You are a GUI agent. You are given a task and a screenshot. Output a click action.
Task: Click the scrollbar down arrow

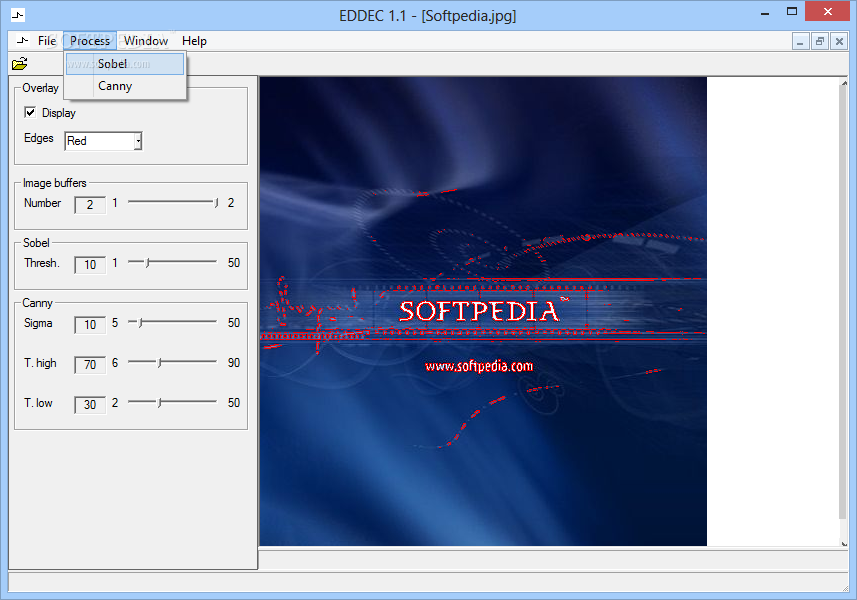[x=844, y=543]
